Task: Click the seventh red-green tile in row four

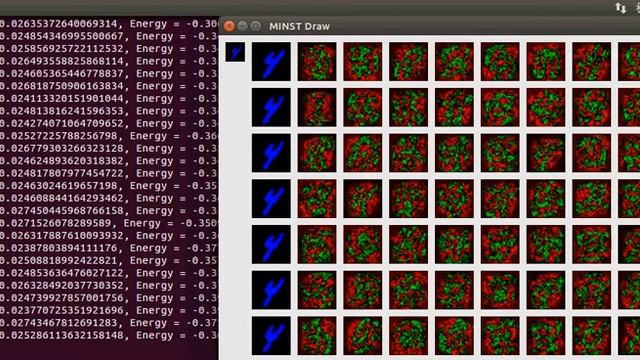Action: coord(591,198)
